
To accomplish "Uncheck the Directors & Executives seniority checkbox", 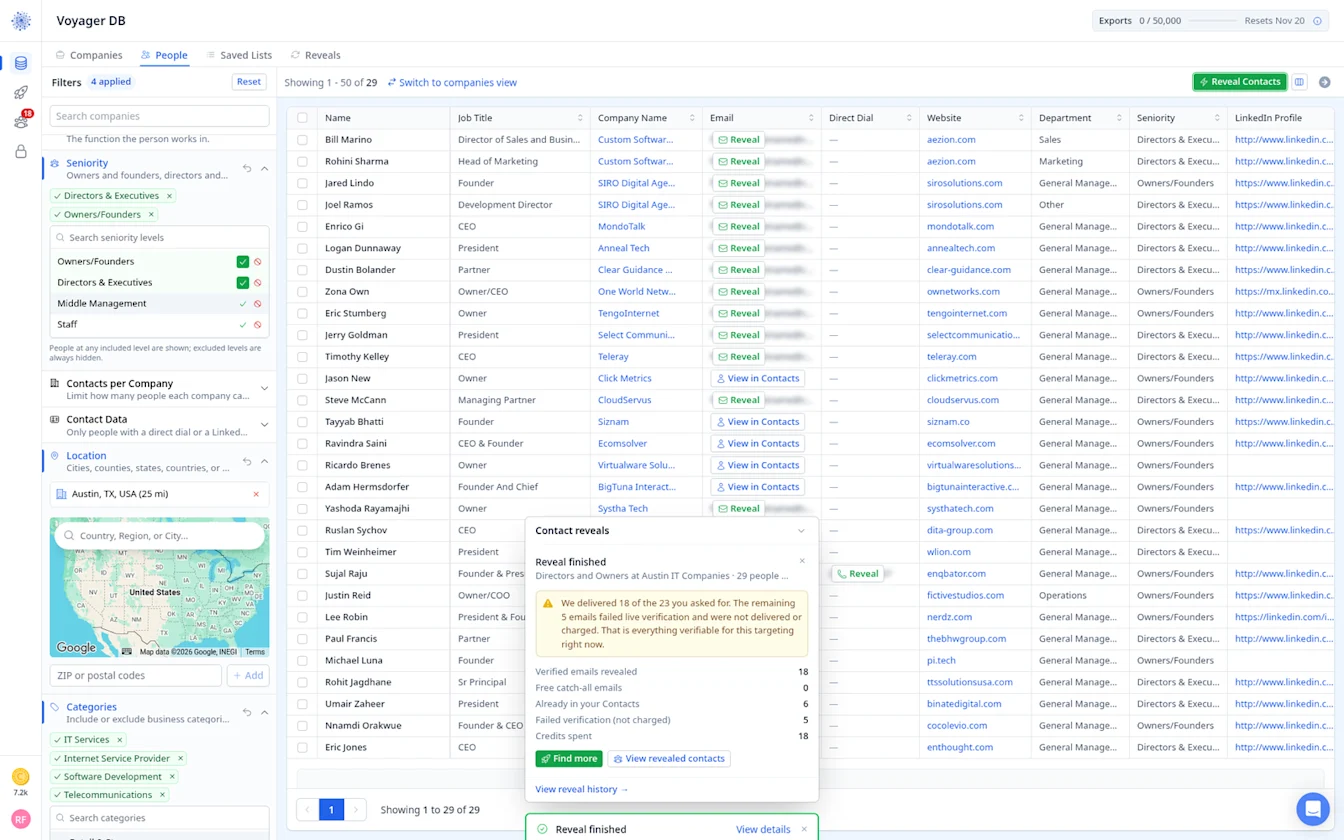I will [x=242, y=283].
